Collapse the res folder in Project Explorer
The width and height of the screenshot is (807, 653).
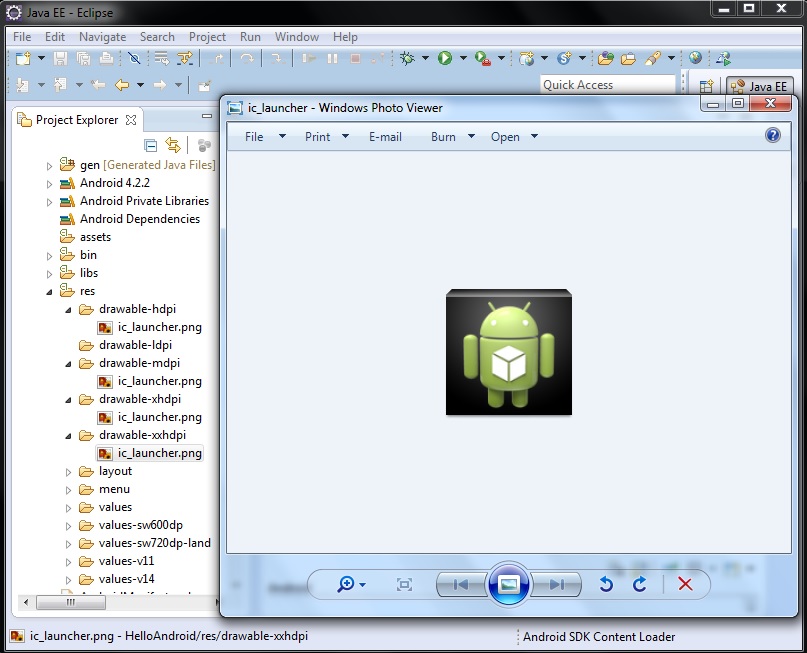point(48,291)
